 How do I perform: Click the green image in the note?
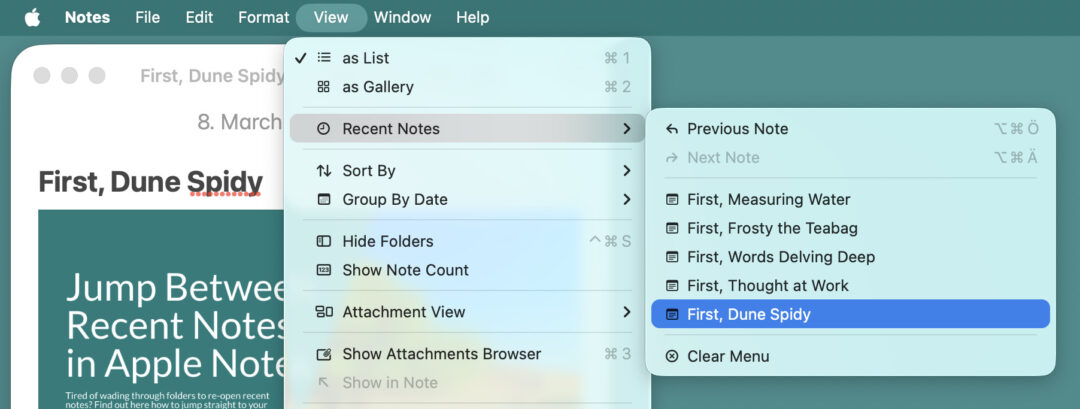[162, 309]
